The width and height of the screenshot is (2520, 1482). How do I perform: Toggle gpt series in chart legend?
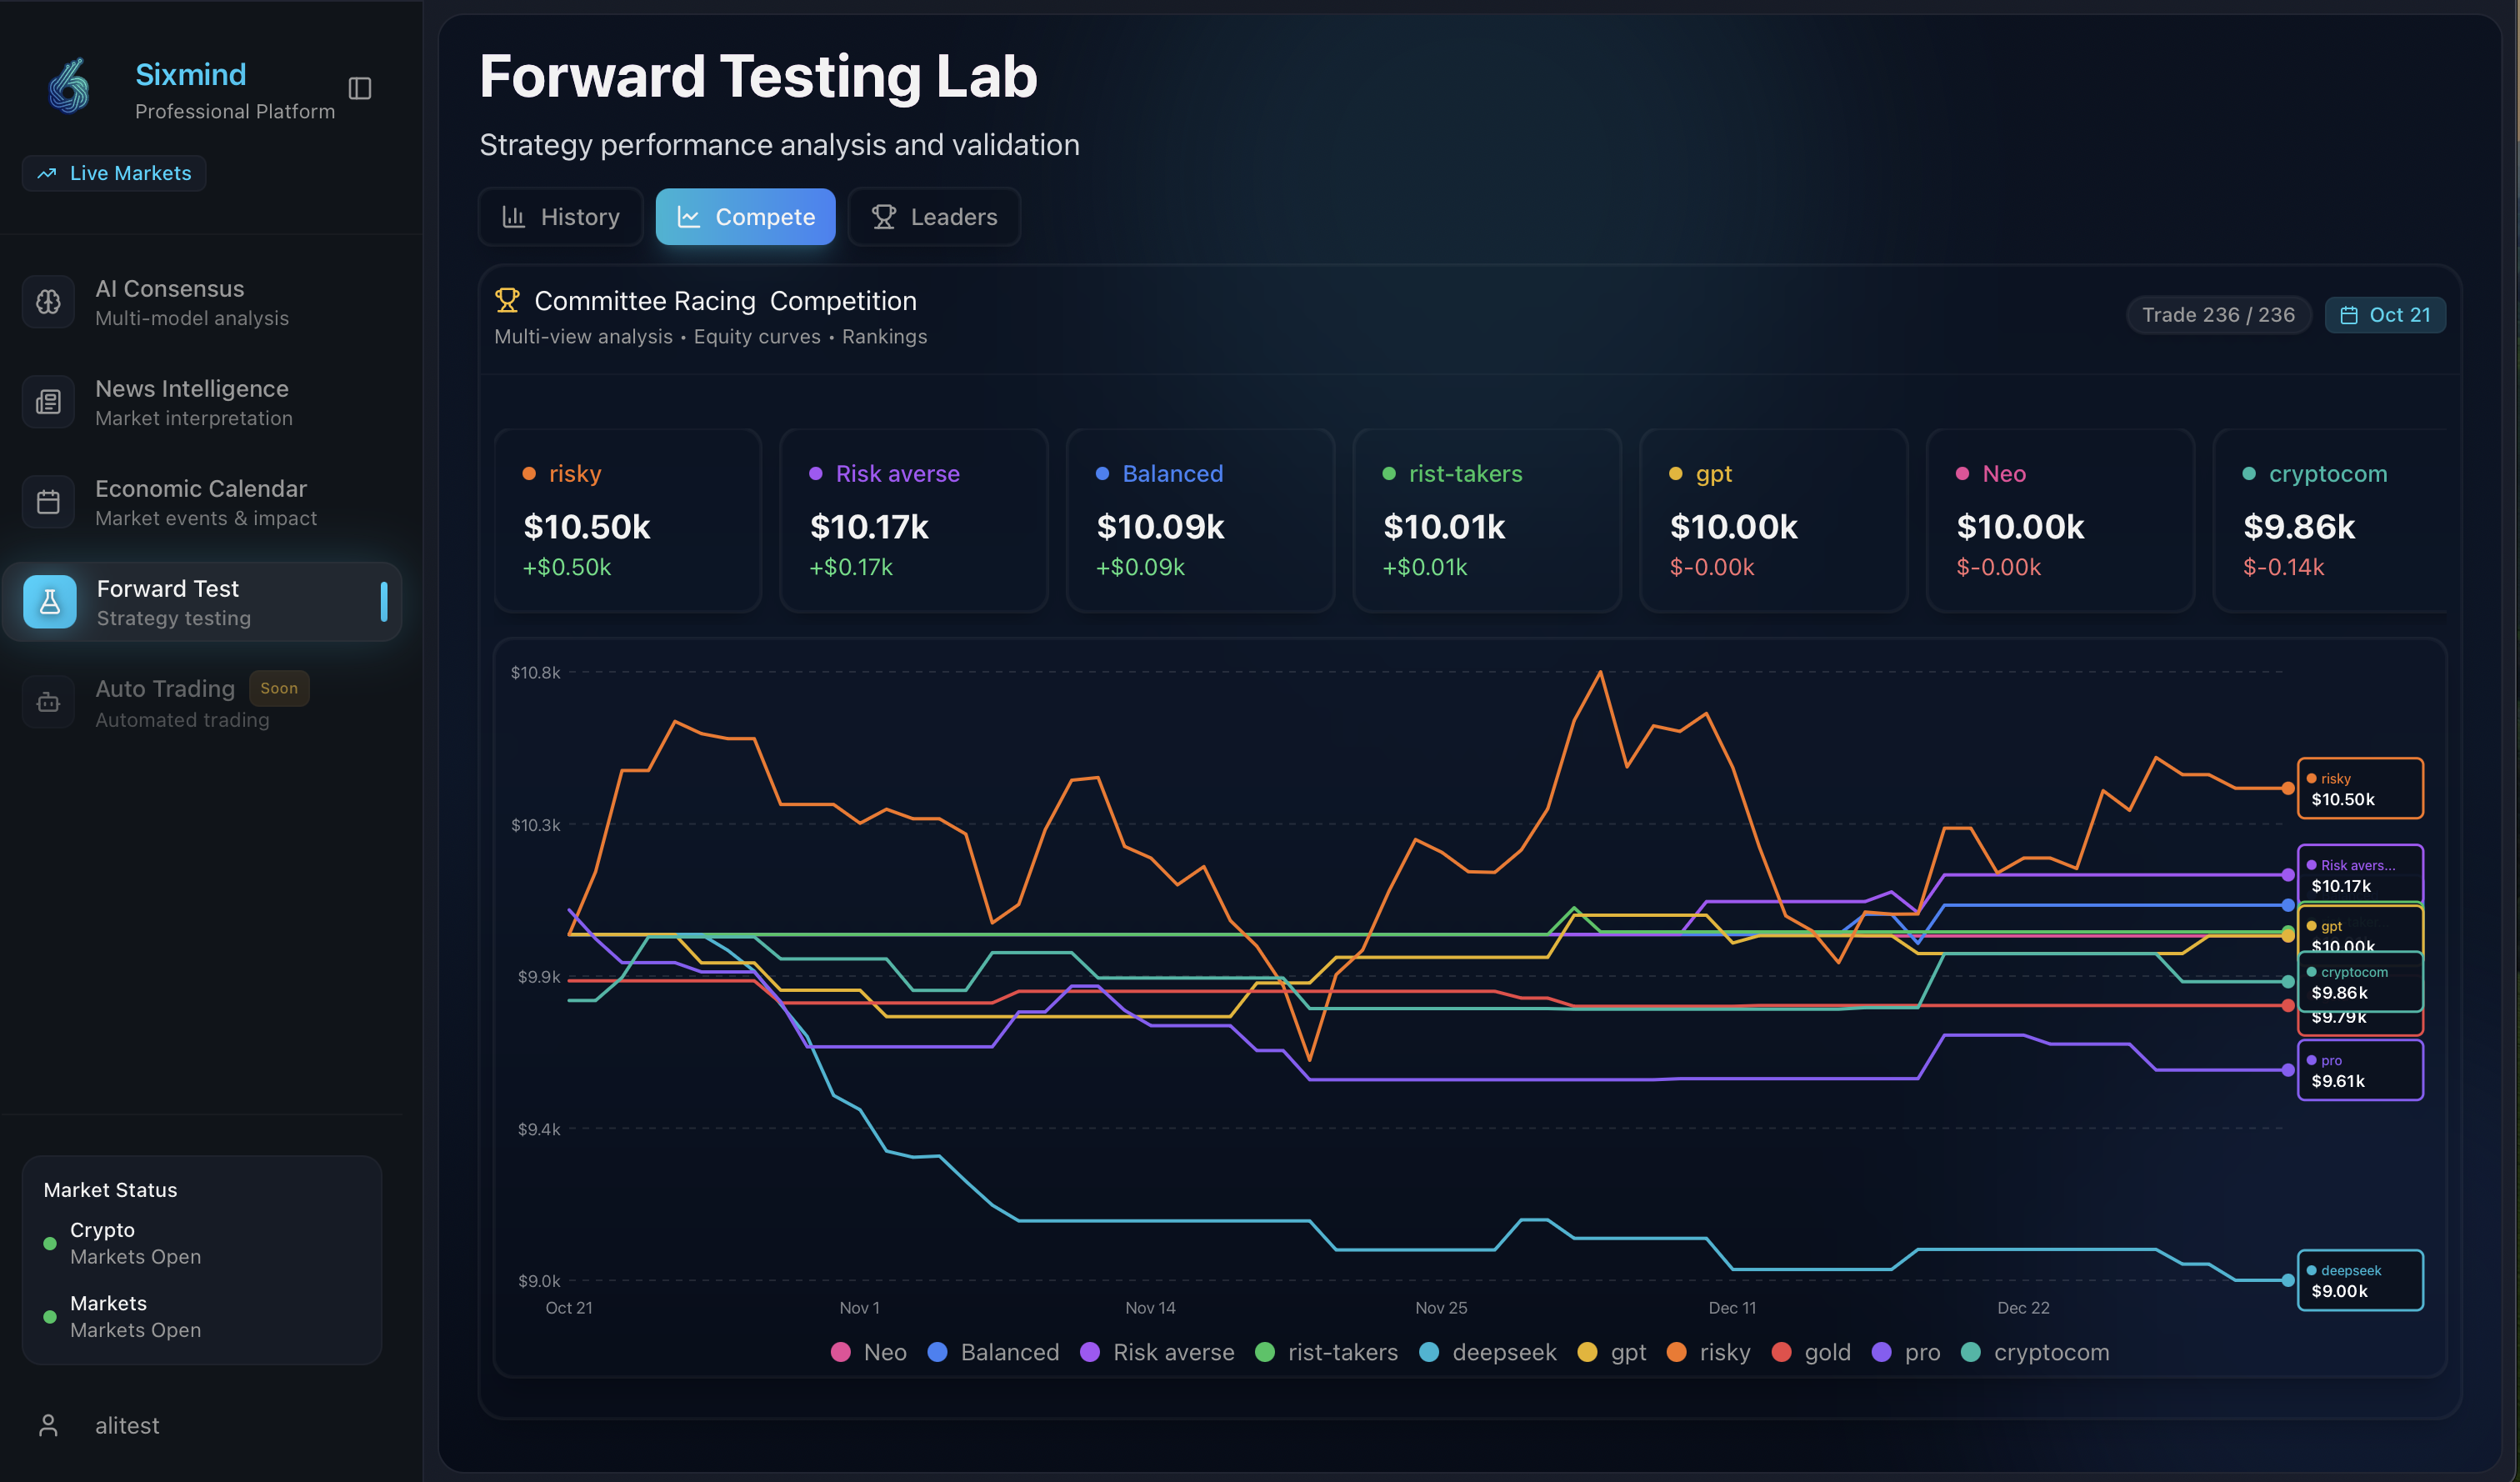click(1612, 1352)
